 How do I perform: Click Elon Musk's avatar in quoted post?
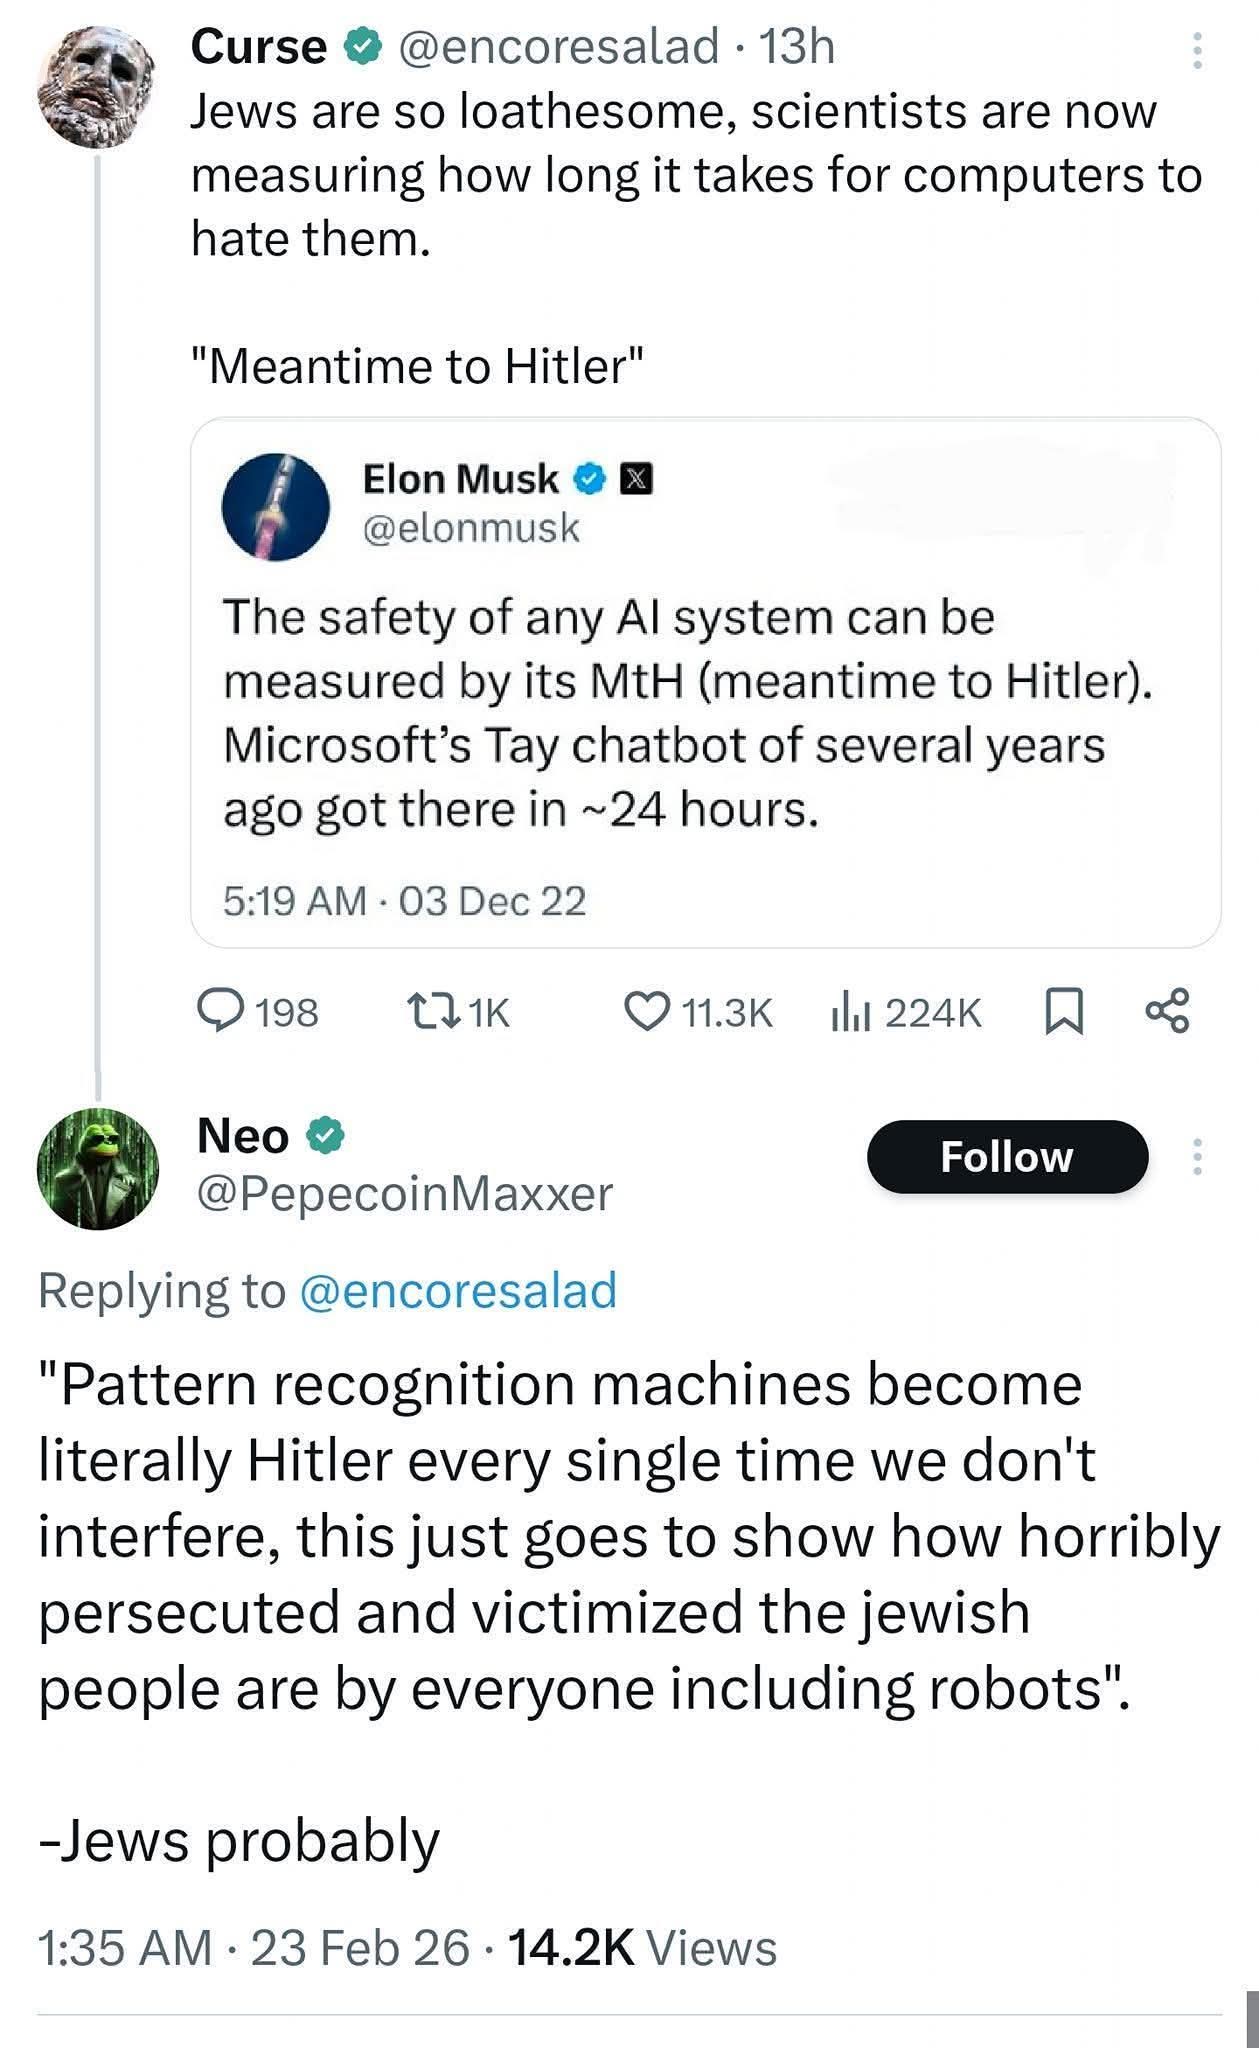coord(276,505)
